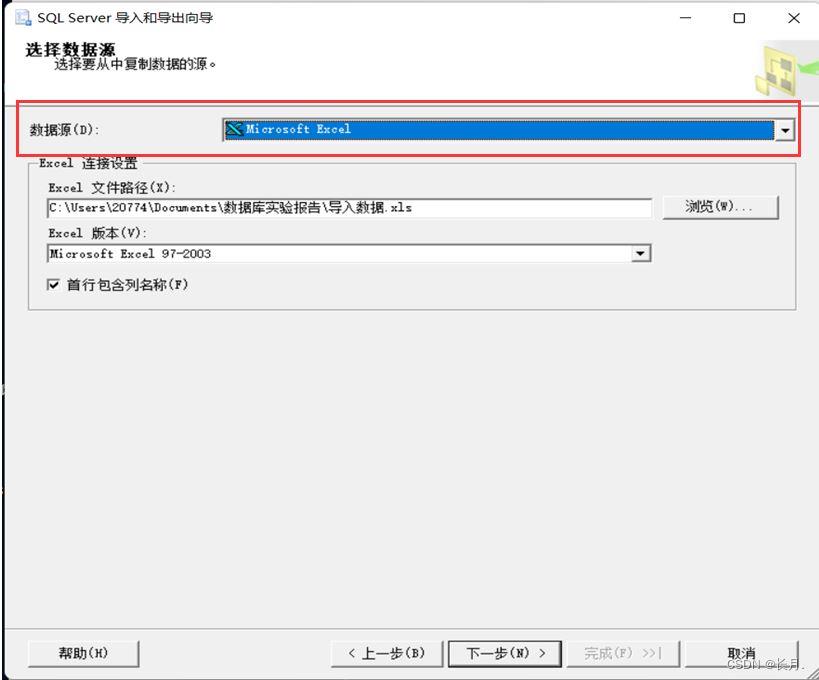Click the Excel file path input field

(x=349, y=208)
